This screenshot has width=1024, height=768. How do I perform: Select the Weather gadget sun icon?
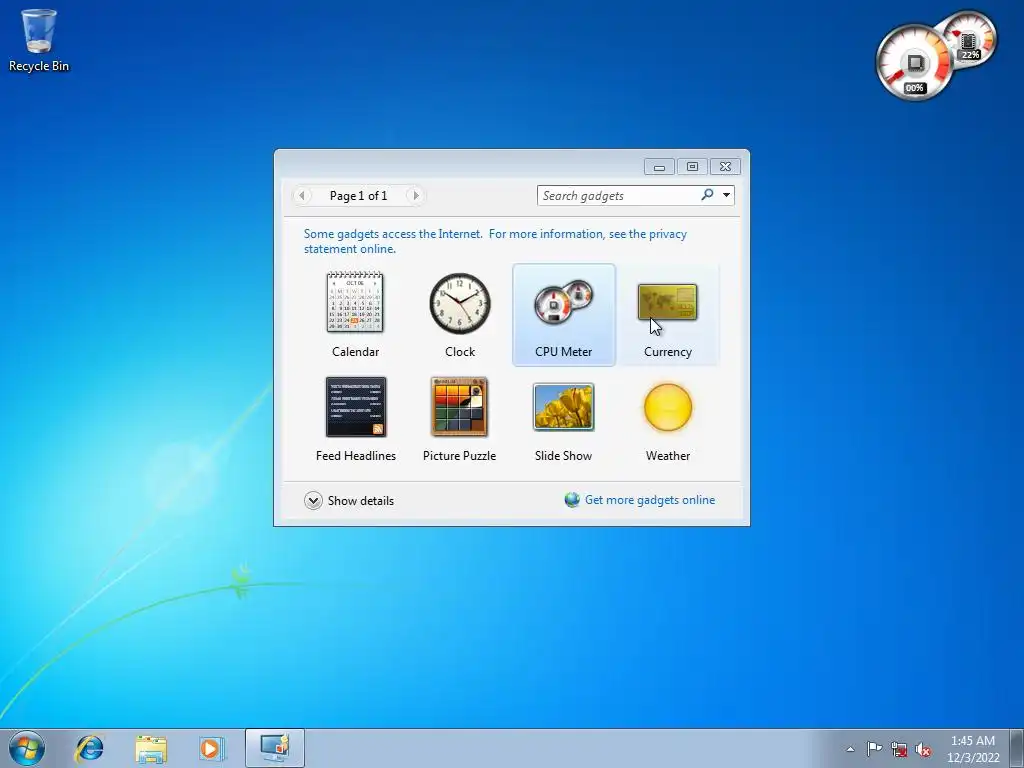pyautogui.click(x=667, y=408)
